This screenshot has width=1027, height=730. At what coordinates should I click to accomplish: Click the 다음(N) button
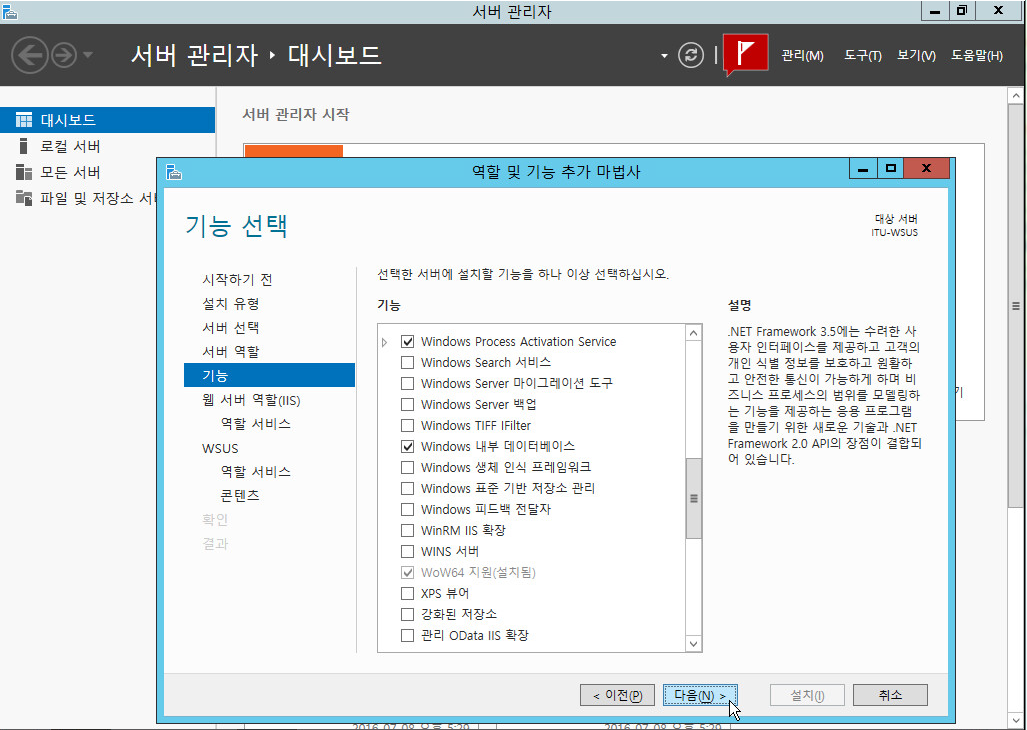click(700, 695)
